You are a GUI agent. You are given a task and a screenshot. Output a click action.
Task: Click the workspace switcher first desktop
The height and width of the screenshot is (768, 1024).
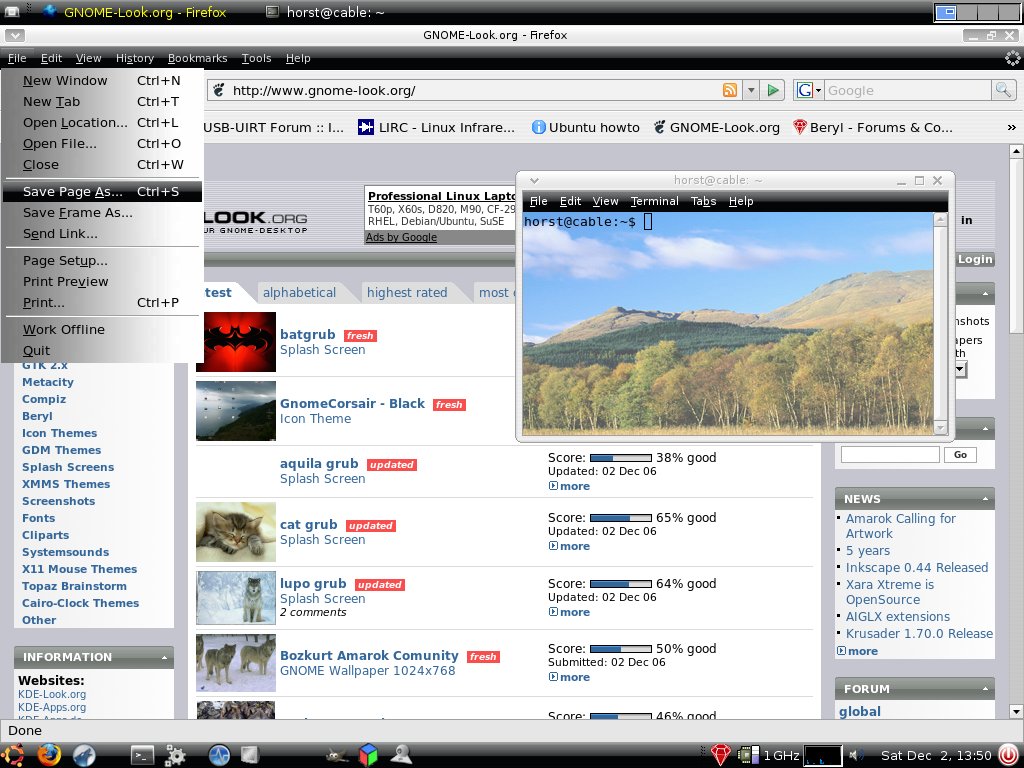coord(946,12)
